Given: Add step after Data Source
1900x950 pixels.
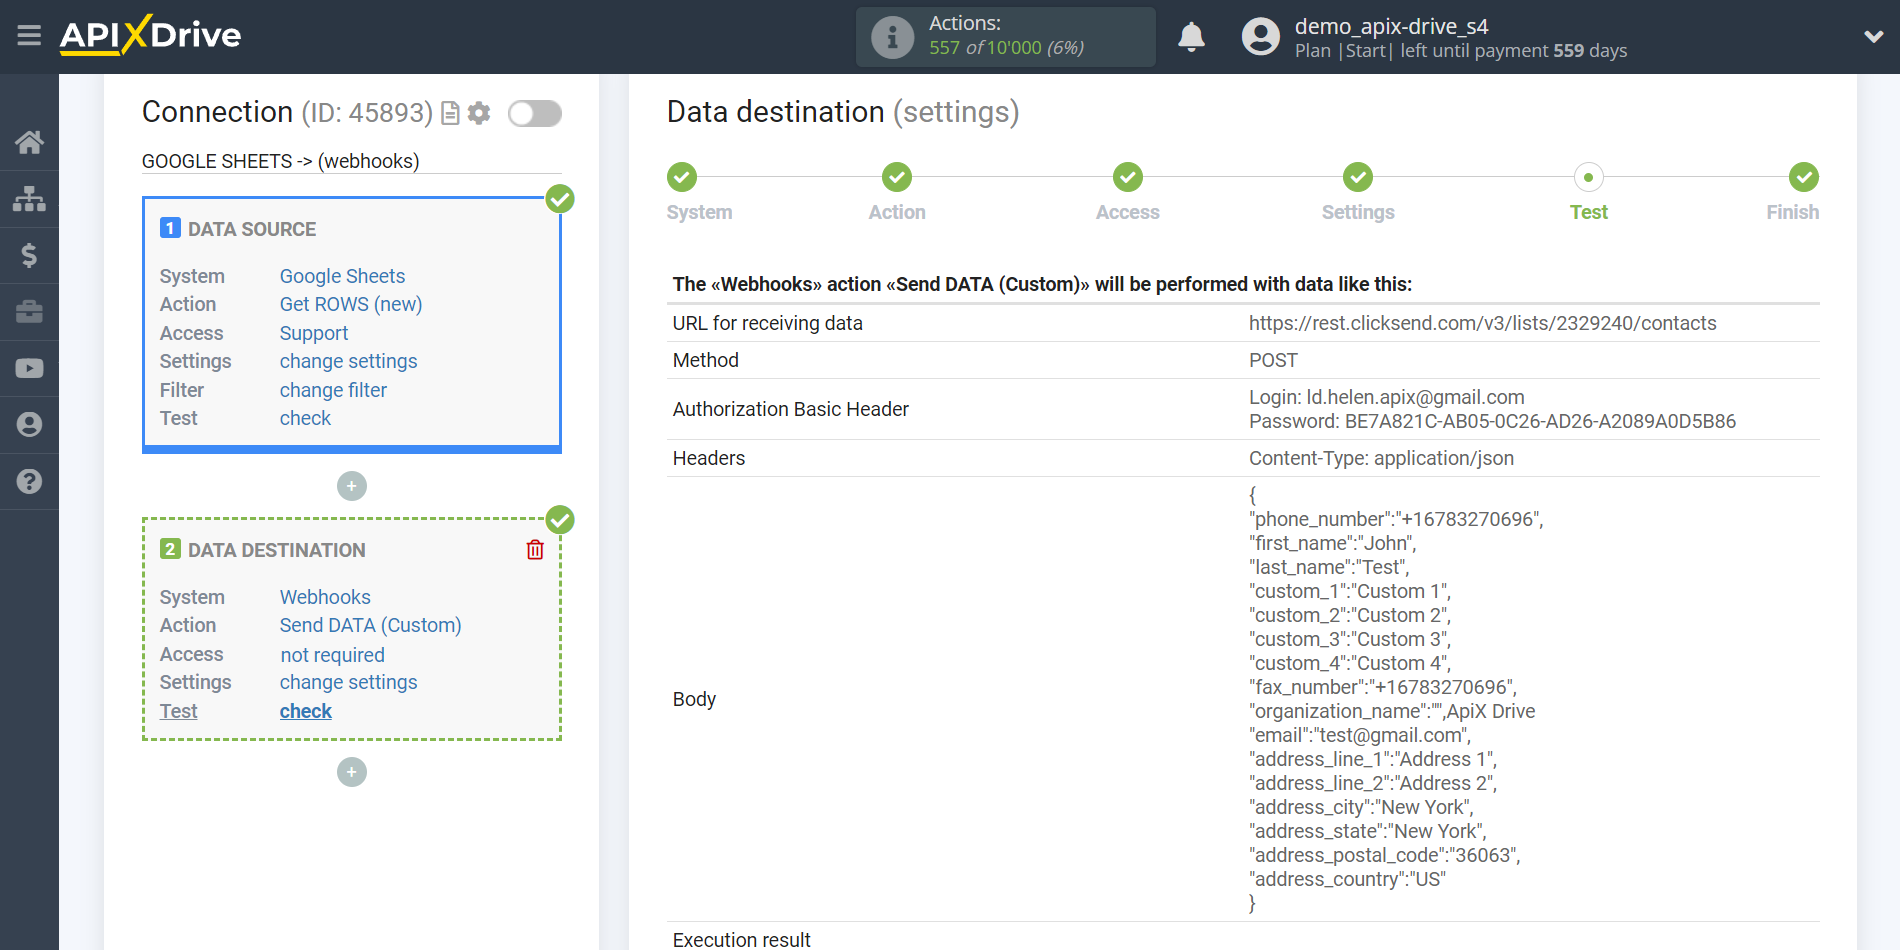Looking at the screenshot, I should (352, 486).
